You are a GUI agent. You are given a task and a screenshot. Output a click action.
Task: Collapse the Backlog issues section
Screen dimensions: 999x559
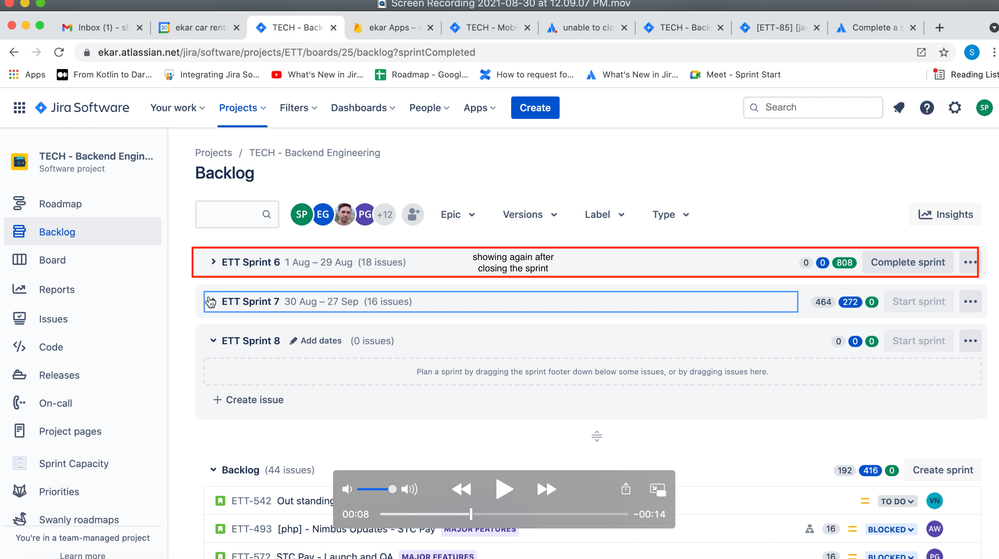(213, 470)
